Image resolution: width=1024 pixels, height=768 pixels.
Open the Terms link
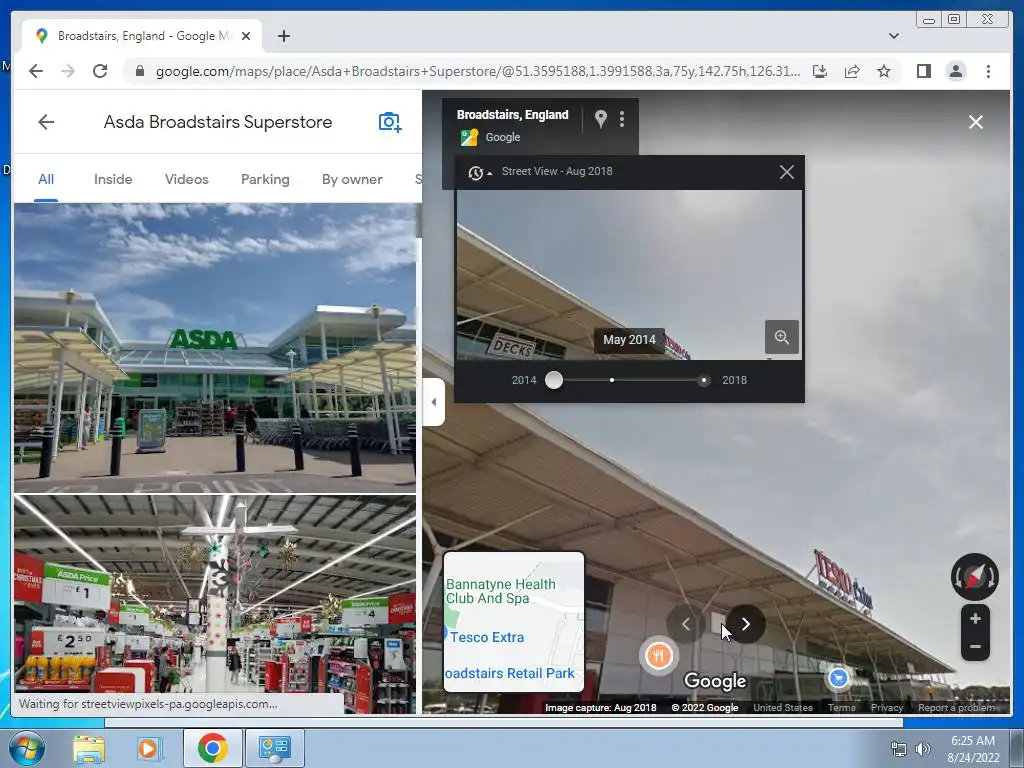click(x=841, y=707)
